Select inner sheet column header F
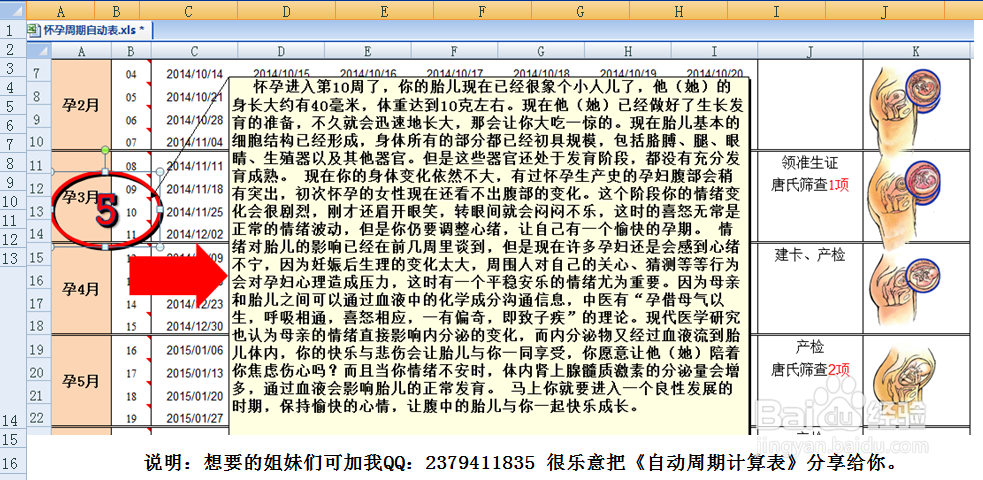 tap(455, 51)
